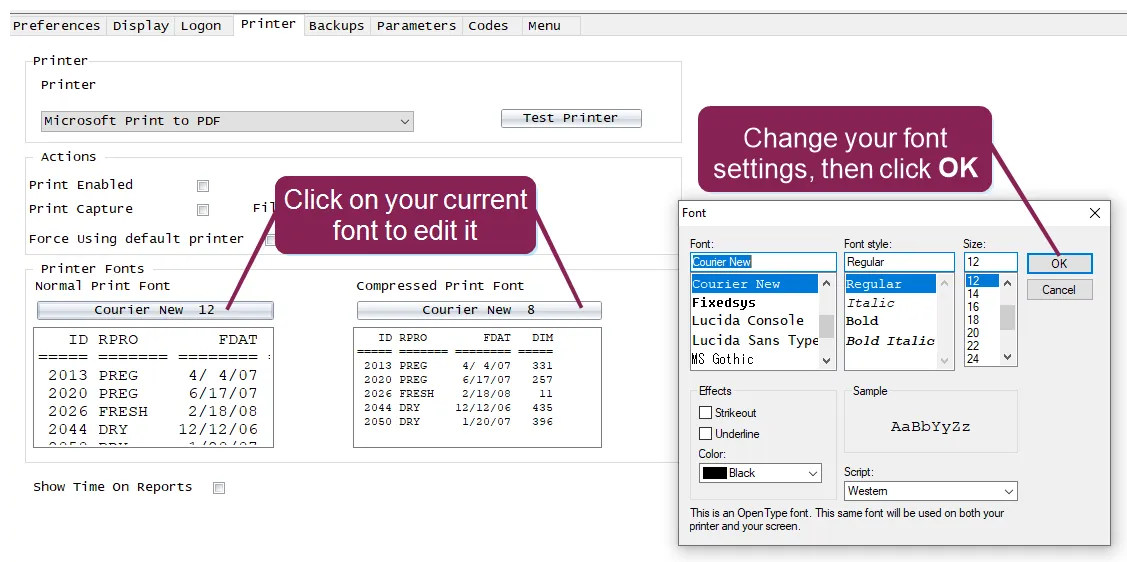Select MS Gothic in font list
Viewport: 1127px width, 562px height.
pyautogui.click(x=754, y=359)
